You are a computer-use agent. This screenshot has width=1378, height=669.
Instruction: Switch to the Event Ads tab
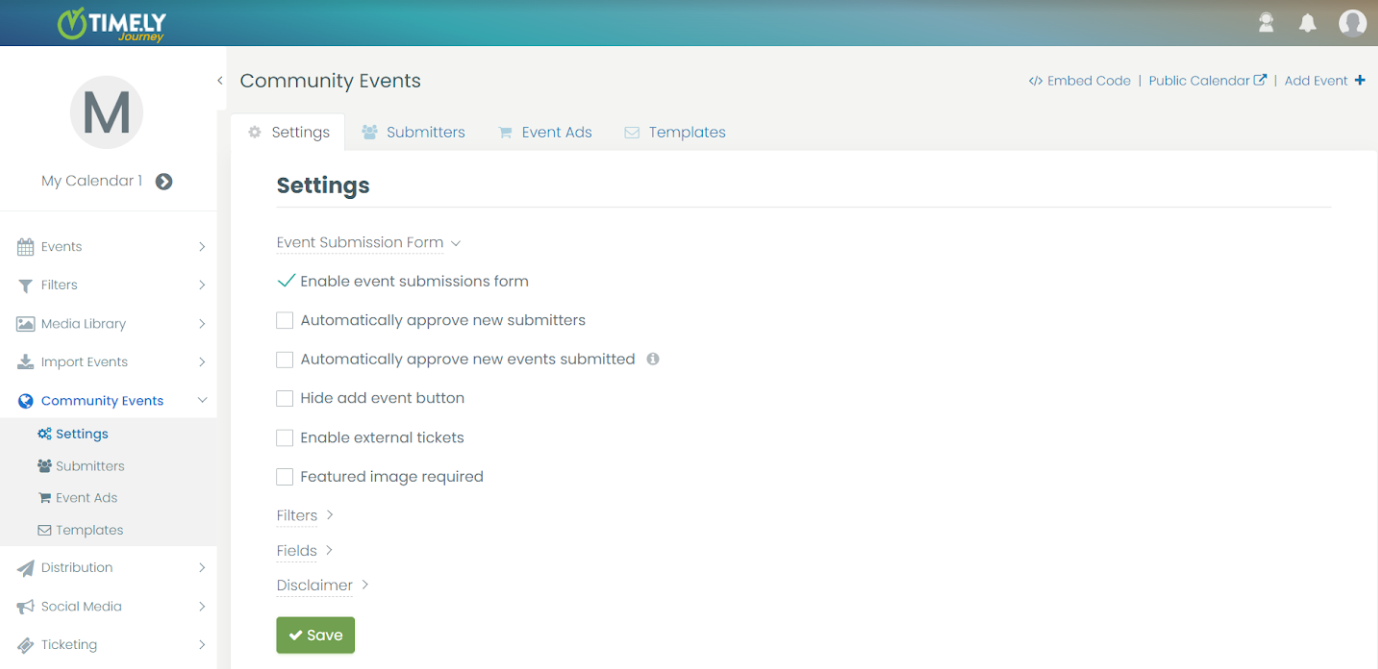545,132
